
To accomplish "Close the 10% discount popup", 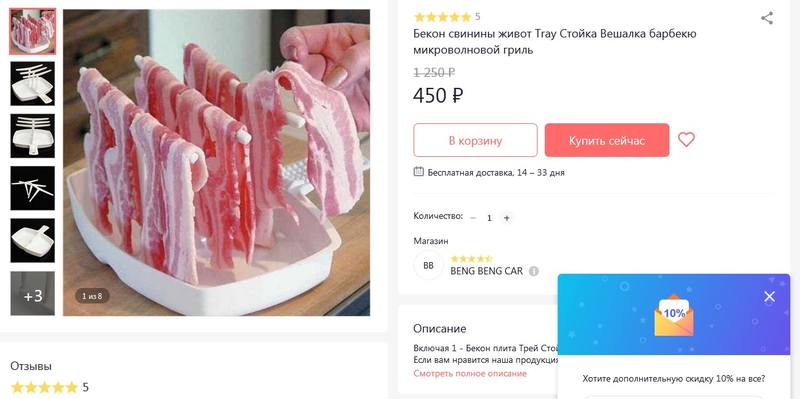I will pos(769,296).
